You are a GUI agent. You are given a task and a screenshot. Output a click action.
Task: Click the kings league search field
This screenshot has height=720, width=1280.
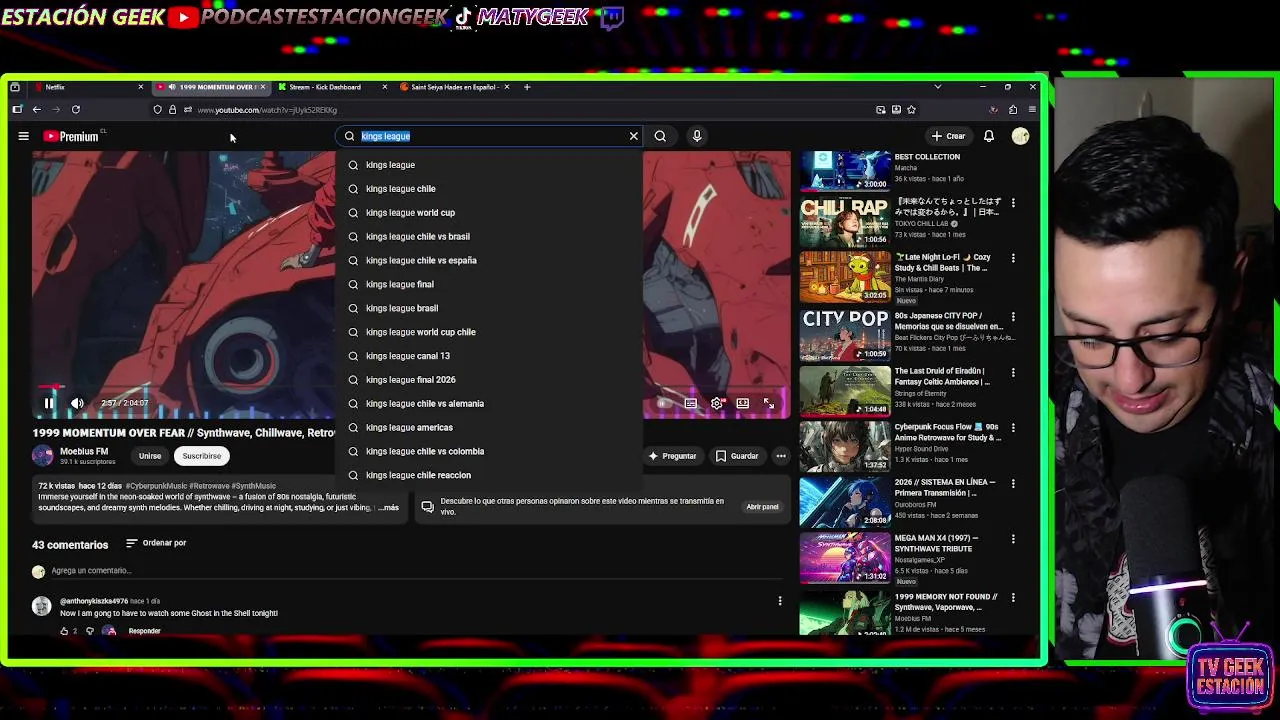click(x=490, y=136)
